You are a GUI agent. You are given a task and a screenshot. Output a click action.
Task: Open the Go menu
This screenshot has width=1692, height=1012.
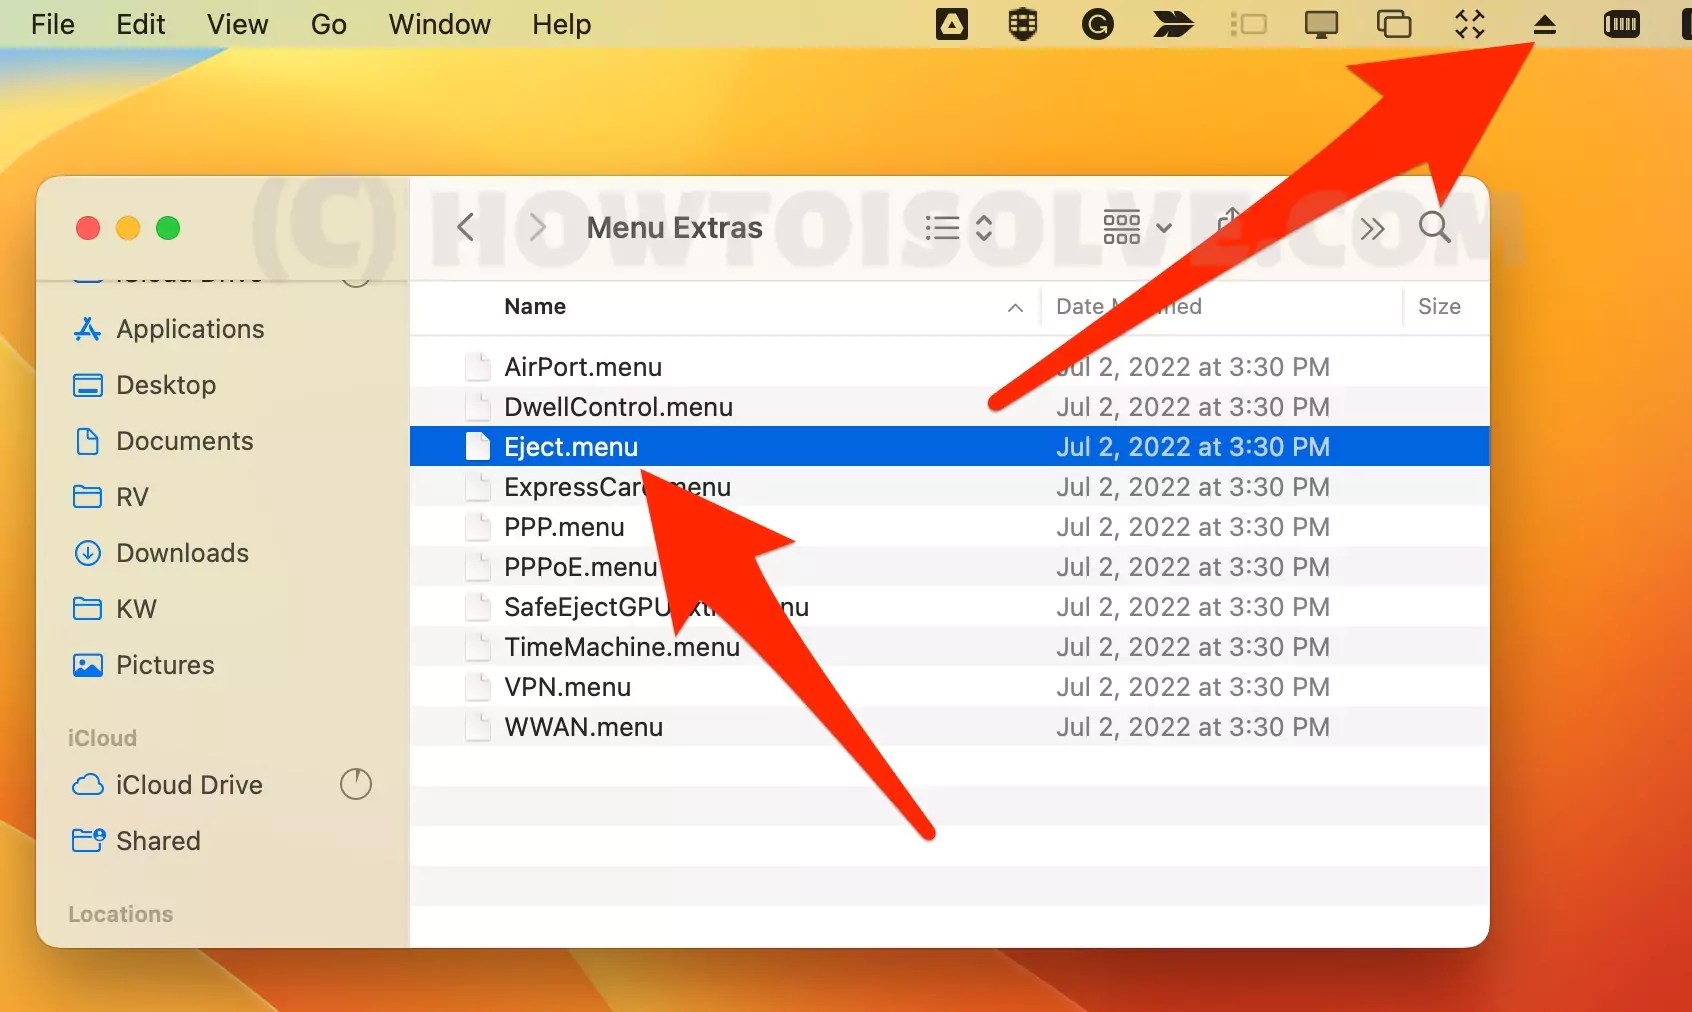(327, 24)
